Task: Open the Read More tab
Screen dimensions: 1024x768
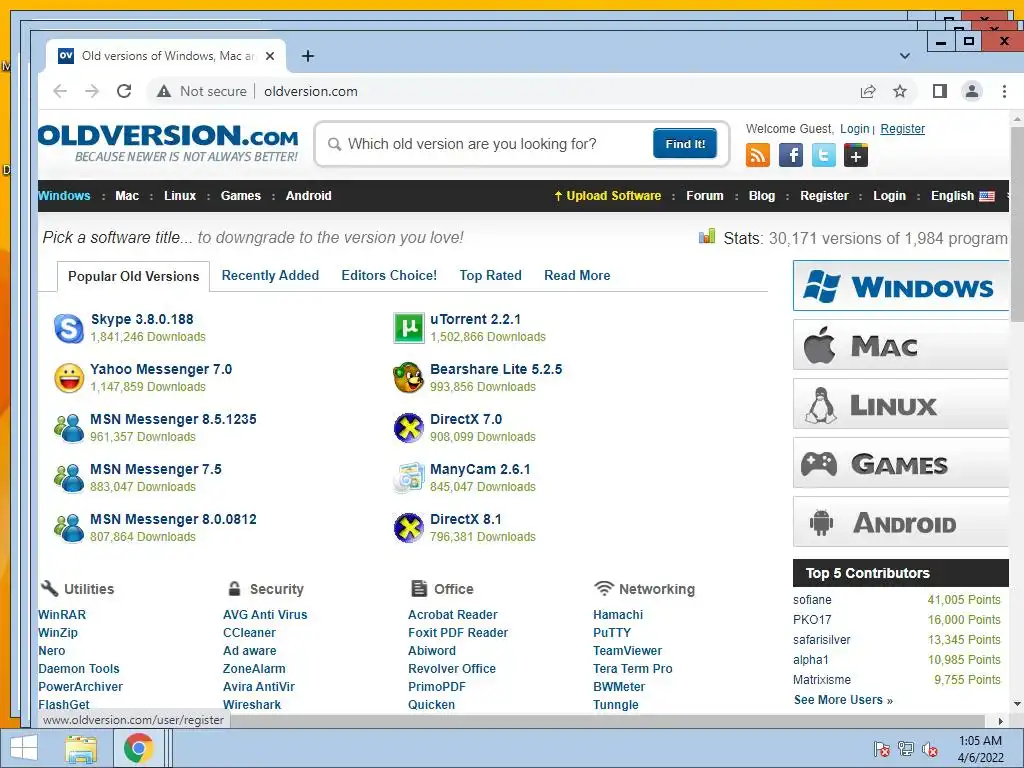Action: pos(577,276)
